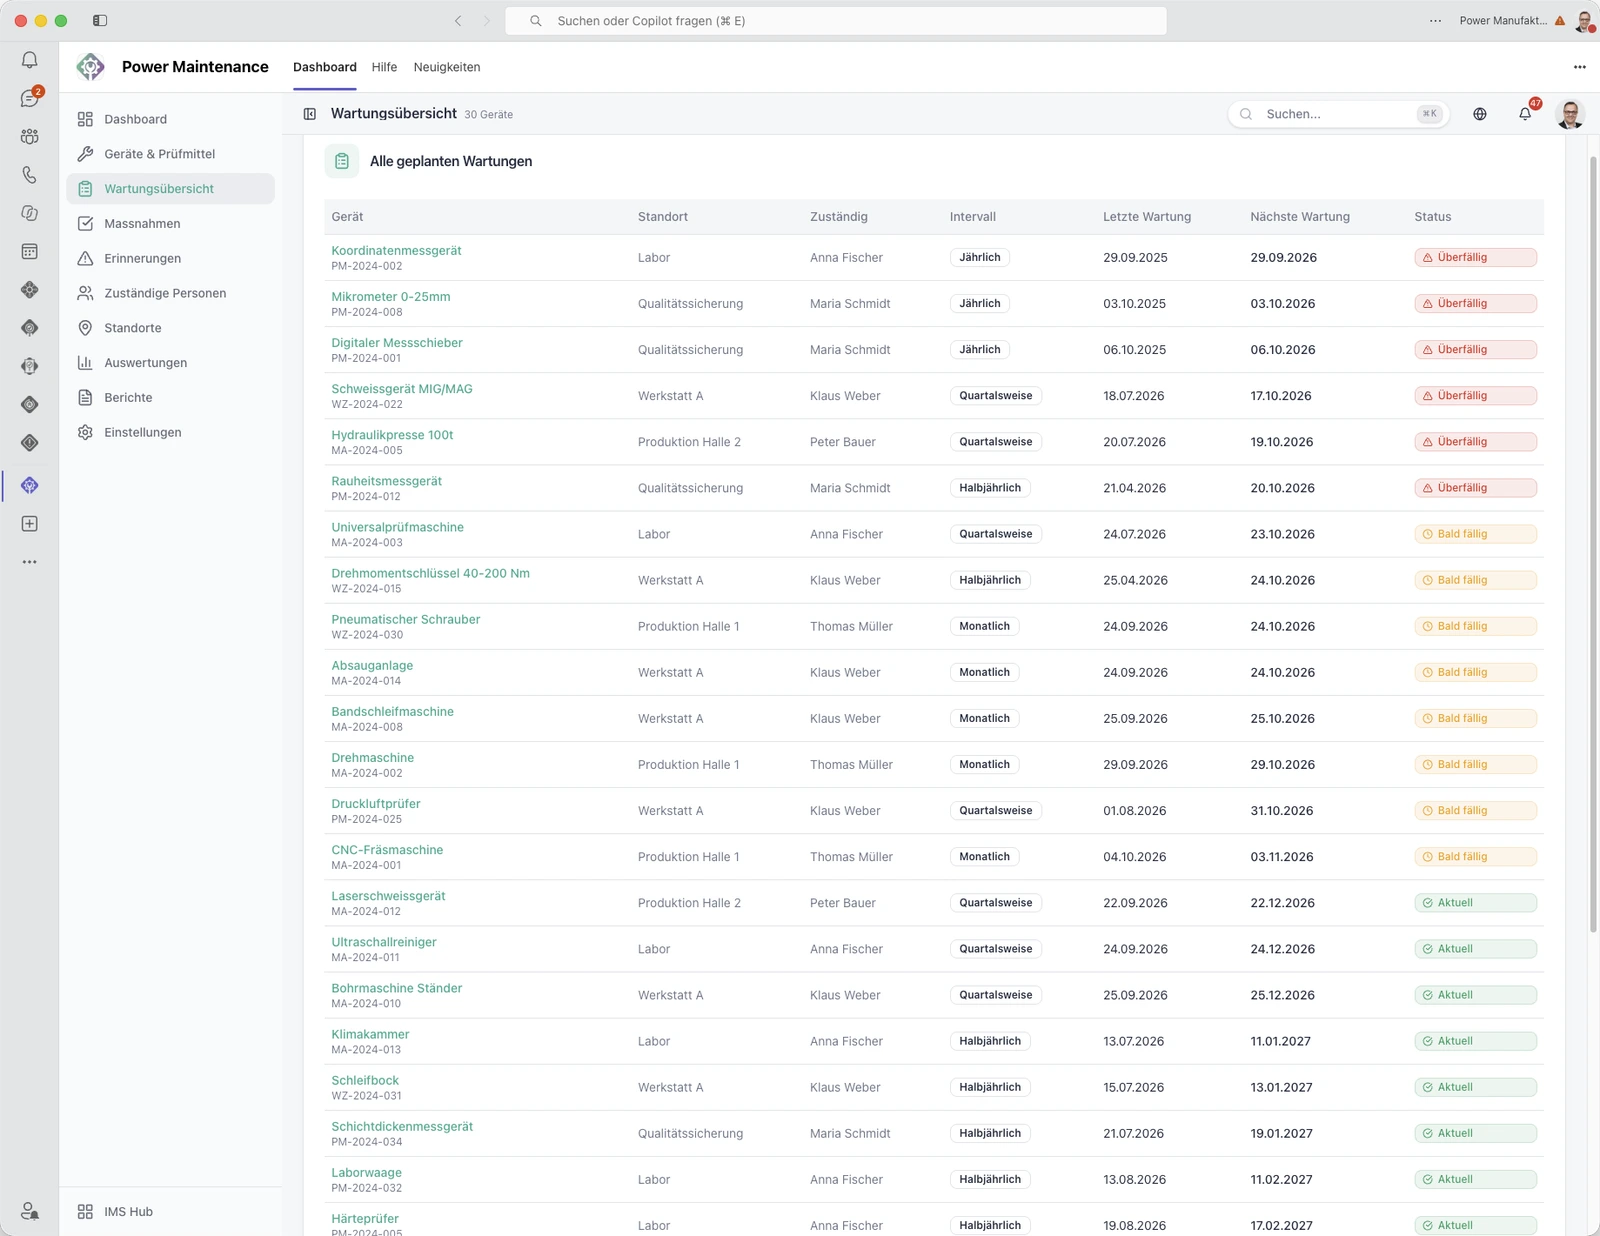Toggle the title bar sidebar icon

(x=100, y=21)
